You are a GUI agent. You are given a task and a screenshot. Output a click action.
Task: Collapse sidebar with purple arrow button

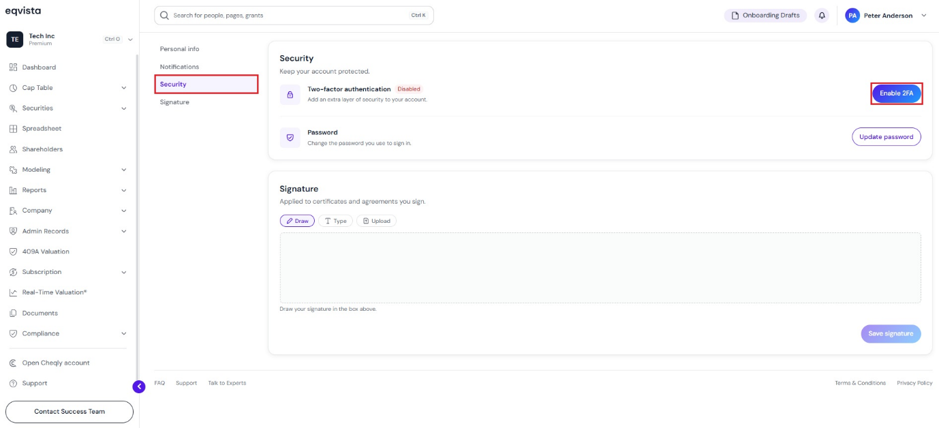(x=139, y=387)
